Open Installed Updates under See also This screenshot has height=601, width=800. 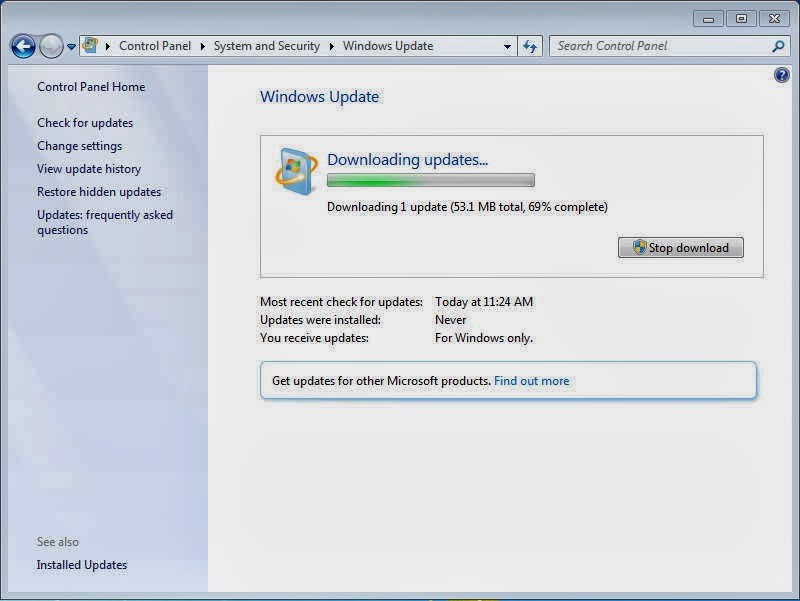click(82, 565)
